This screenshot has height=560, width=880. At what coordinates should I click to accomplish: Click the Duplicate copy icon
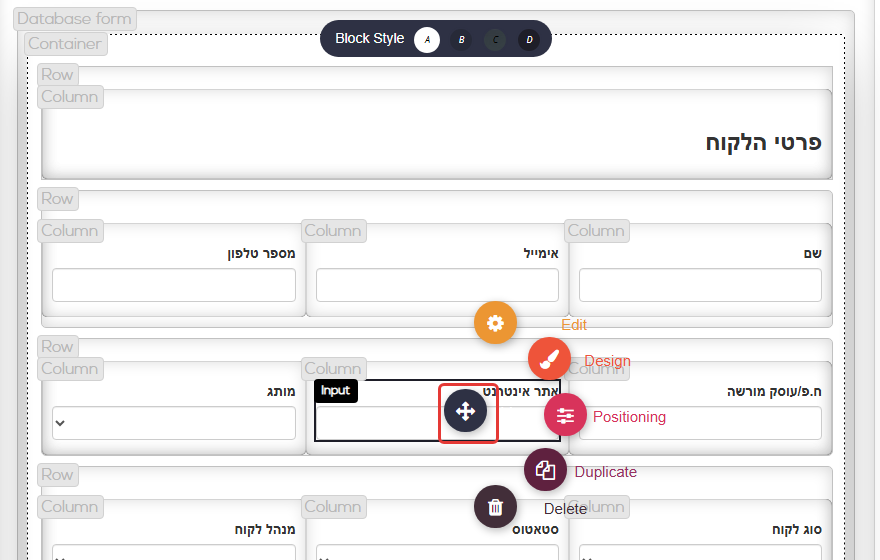(x=545, y=470)
